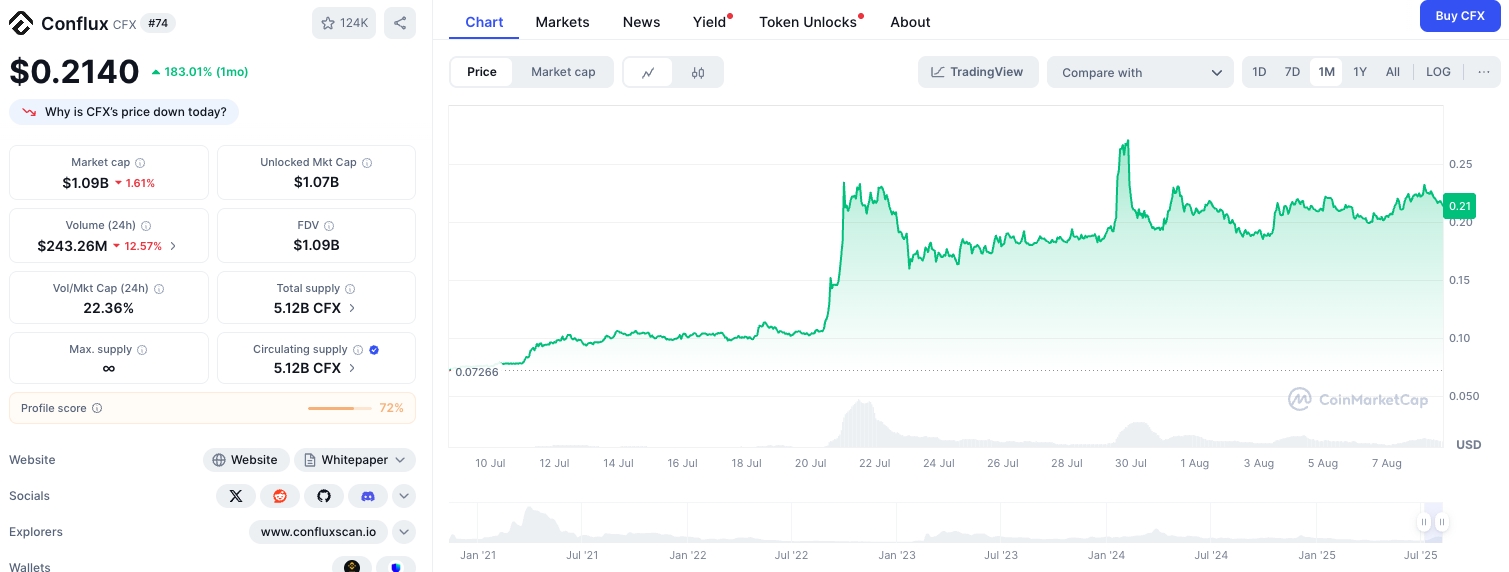
Task: Open the Compare with dropdown
Action: (x=1141, y=72)
